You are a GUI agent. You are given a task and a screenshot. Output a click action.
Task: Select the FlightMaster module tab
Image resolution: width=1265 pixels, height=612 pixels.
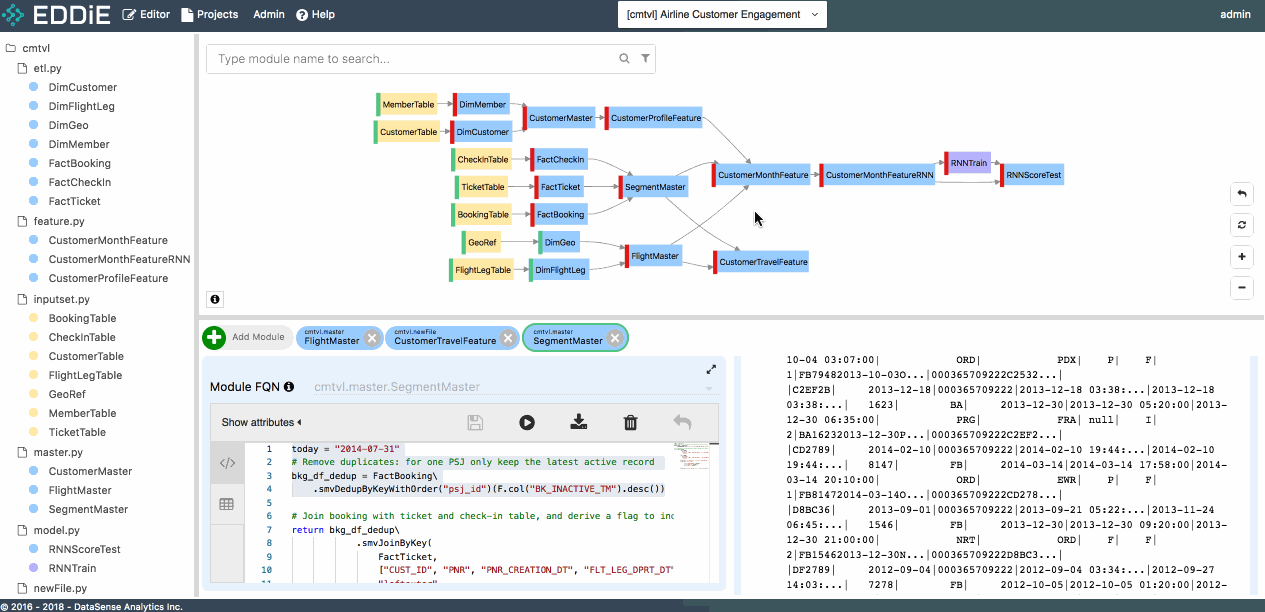pos(332,339)
